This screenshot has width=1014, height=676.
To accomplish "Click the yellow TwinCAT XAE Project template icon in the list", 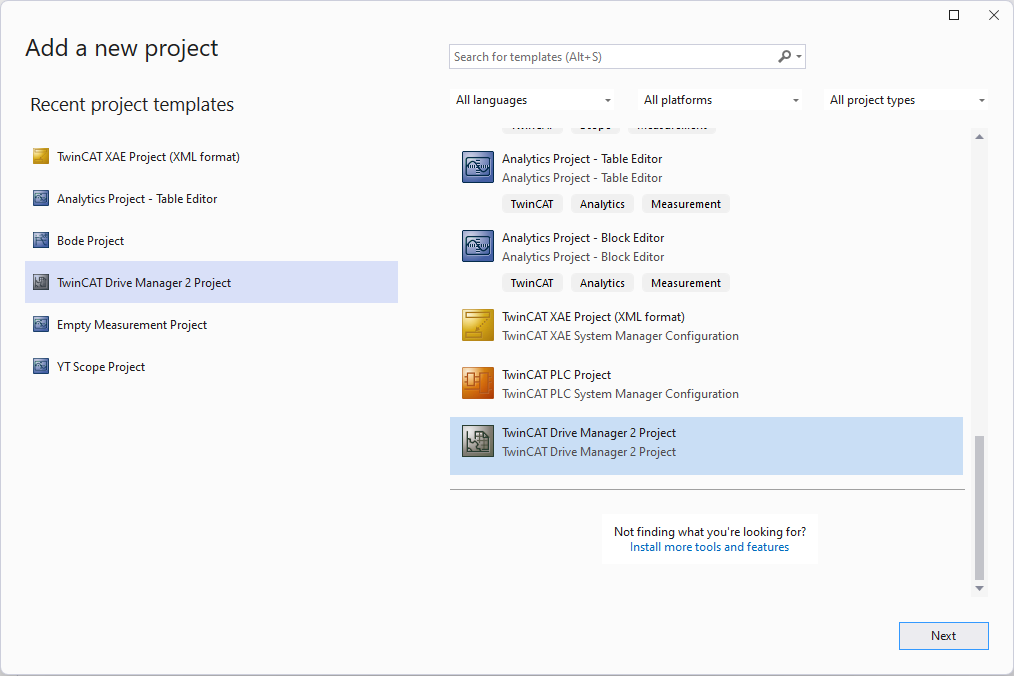I will [478, 325].
